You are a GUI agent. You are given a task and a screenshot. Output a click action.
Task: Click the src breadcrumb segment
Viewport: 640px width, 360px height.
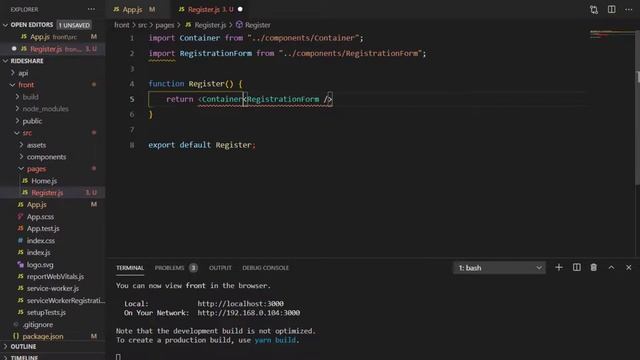[x=142, y=25]
